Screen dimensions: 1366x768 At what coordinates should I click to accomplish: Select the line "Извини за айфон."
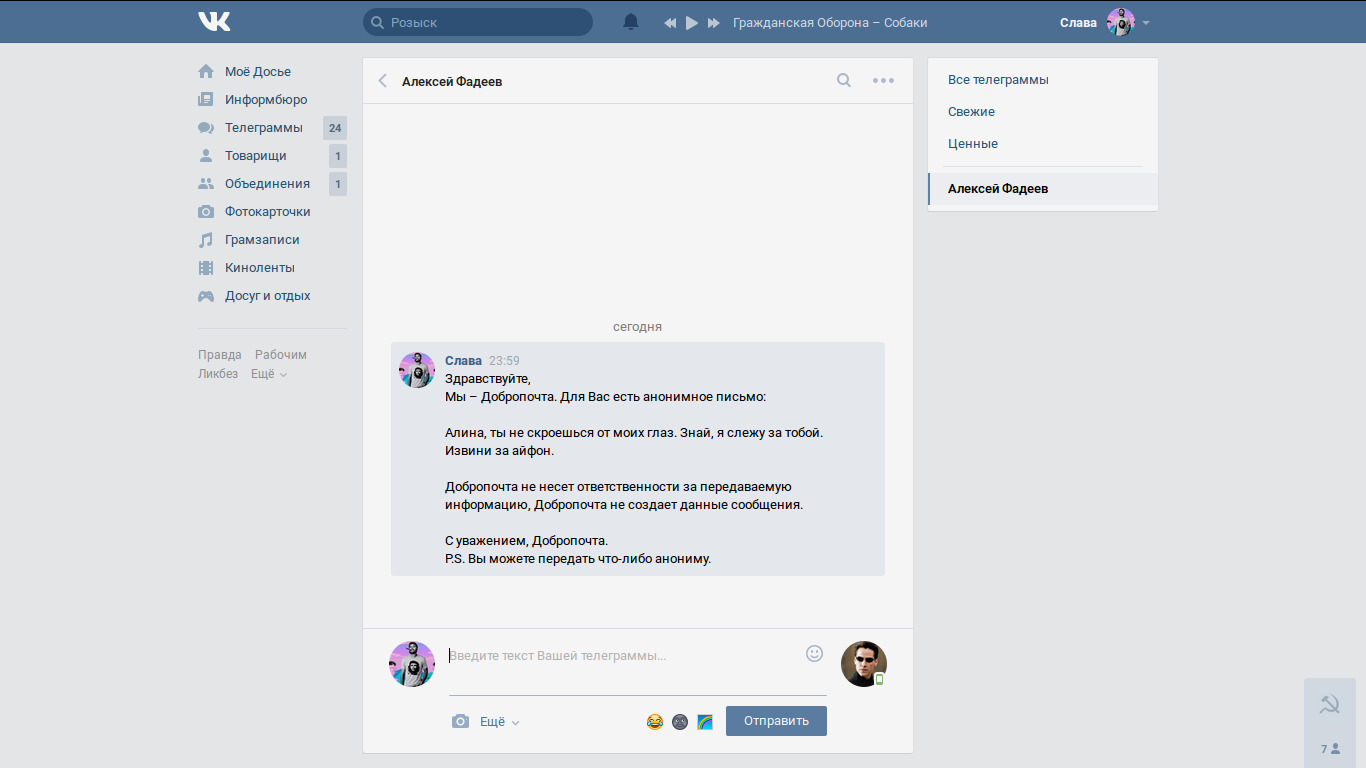[499, 451]
